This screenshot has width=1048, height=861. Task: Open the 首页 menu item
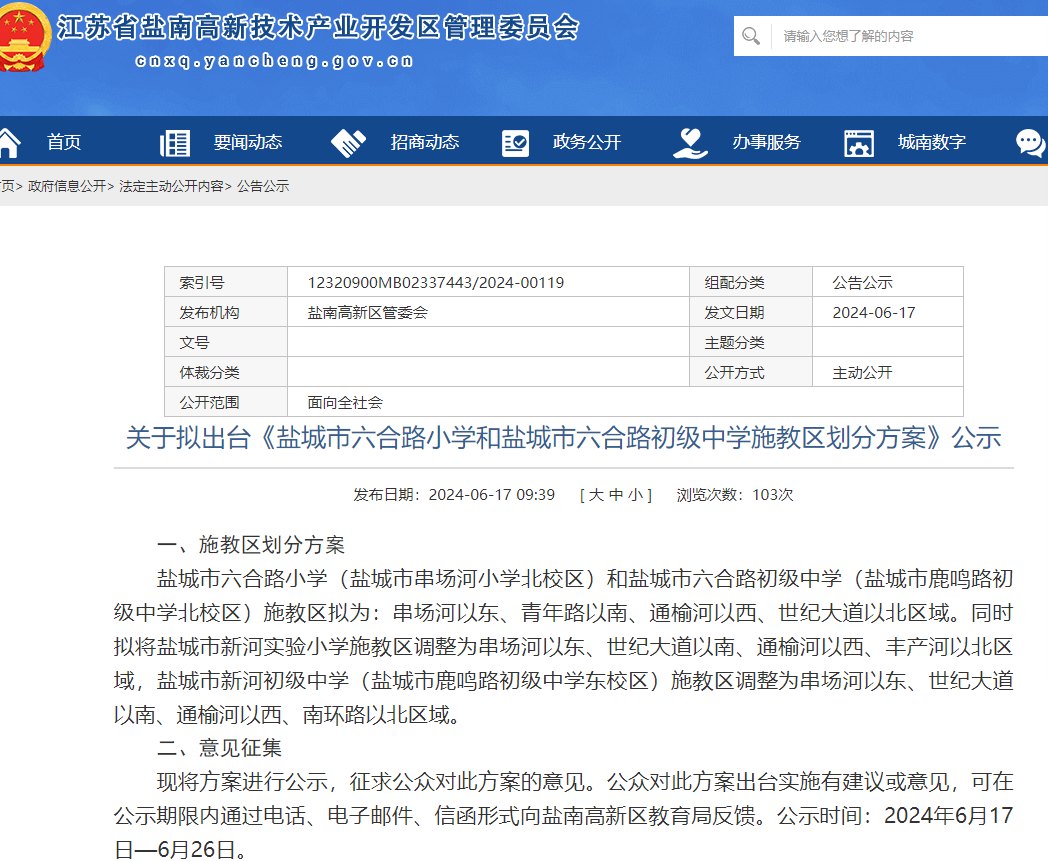[64, 142]
